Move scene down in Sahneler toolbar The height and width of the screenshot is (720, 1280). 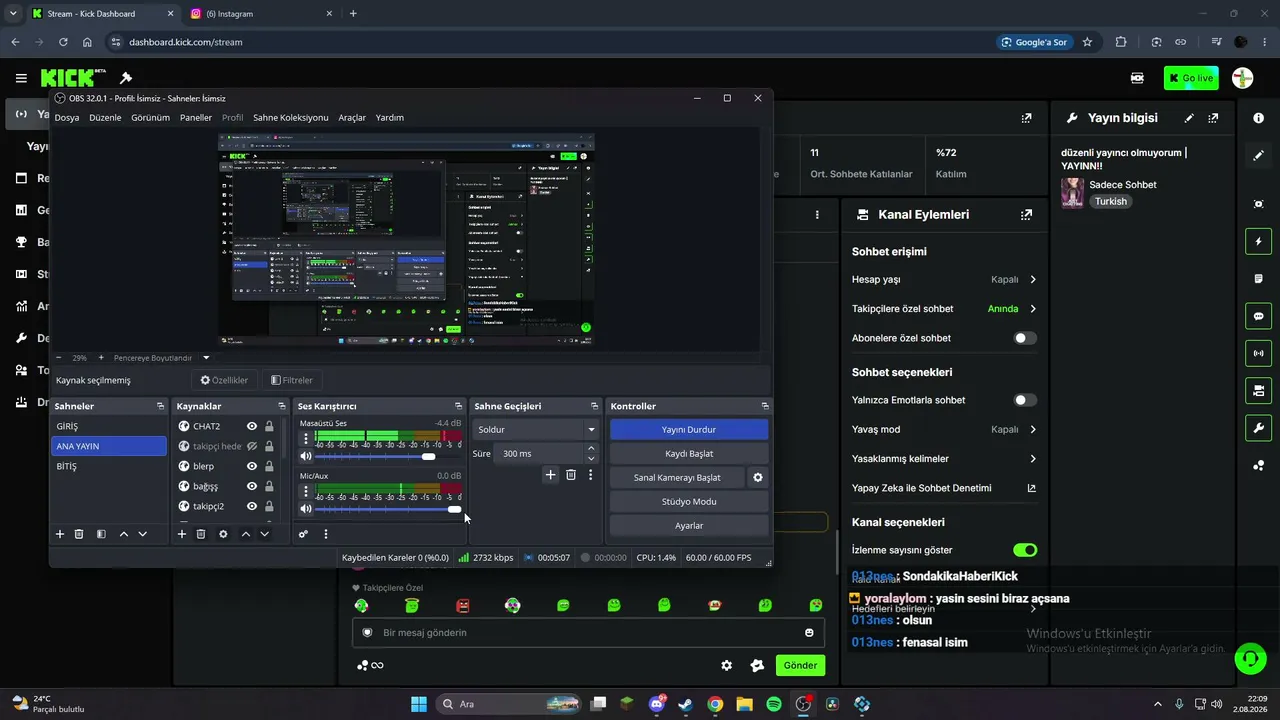tap(143, 534)
